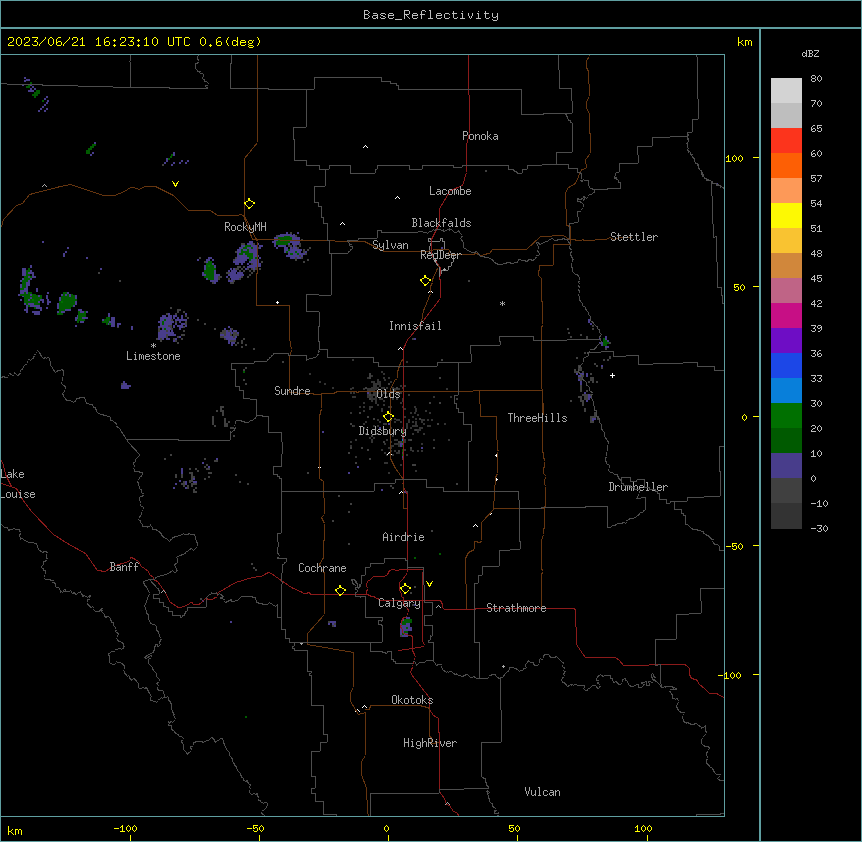Screen dimensions: 862x842
Task: Click the white asterisk marker east of Innisfail
Action: tap(502, 303)
